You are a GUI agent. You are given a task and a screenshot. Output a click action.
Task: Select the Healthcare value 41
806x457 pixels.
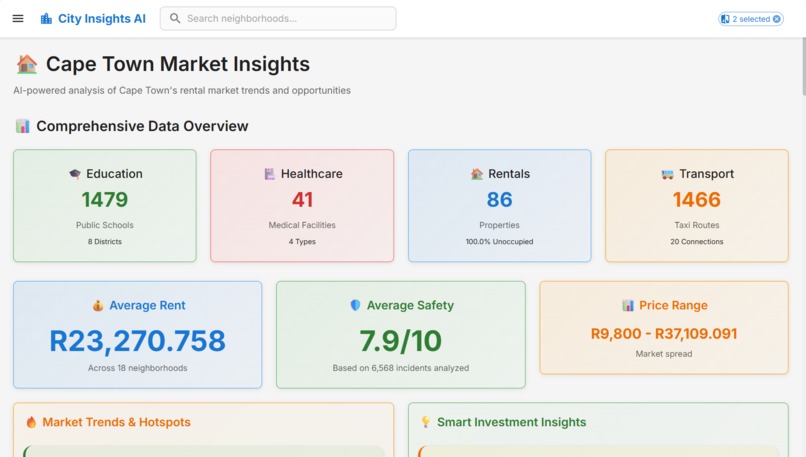tap(302, 199)
